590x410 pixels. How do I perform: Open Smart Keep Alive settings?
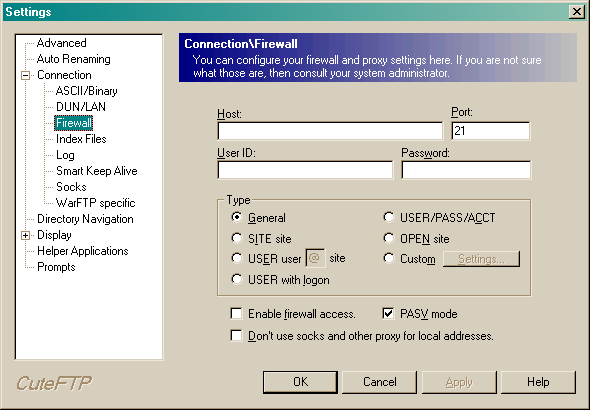point(97,171)
